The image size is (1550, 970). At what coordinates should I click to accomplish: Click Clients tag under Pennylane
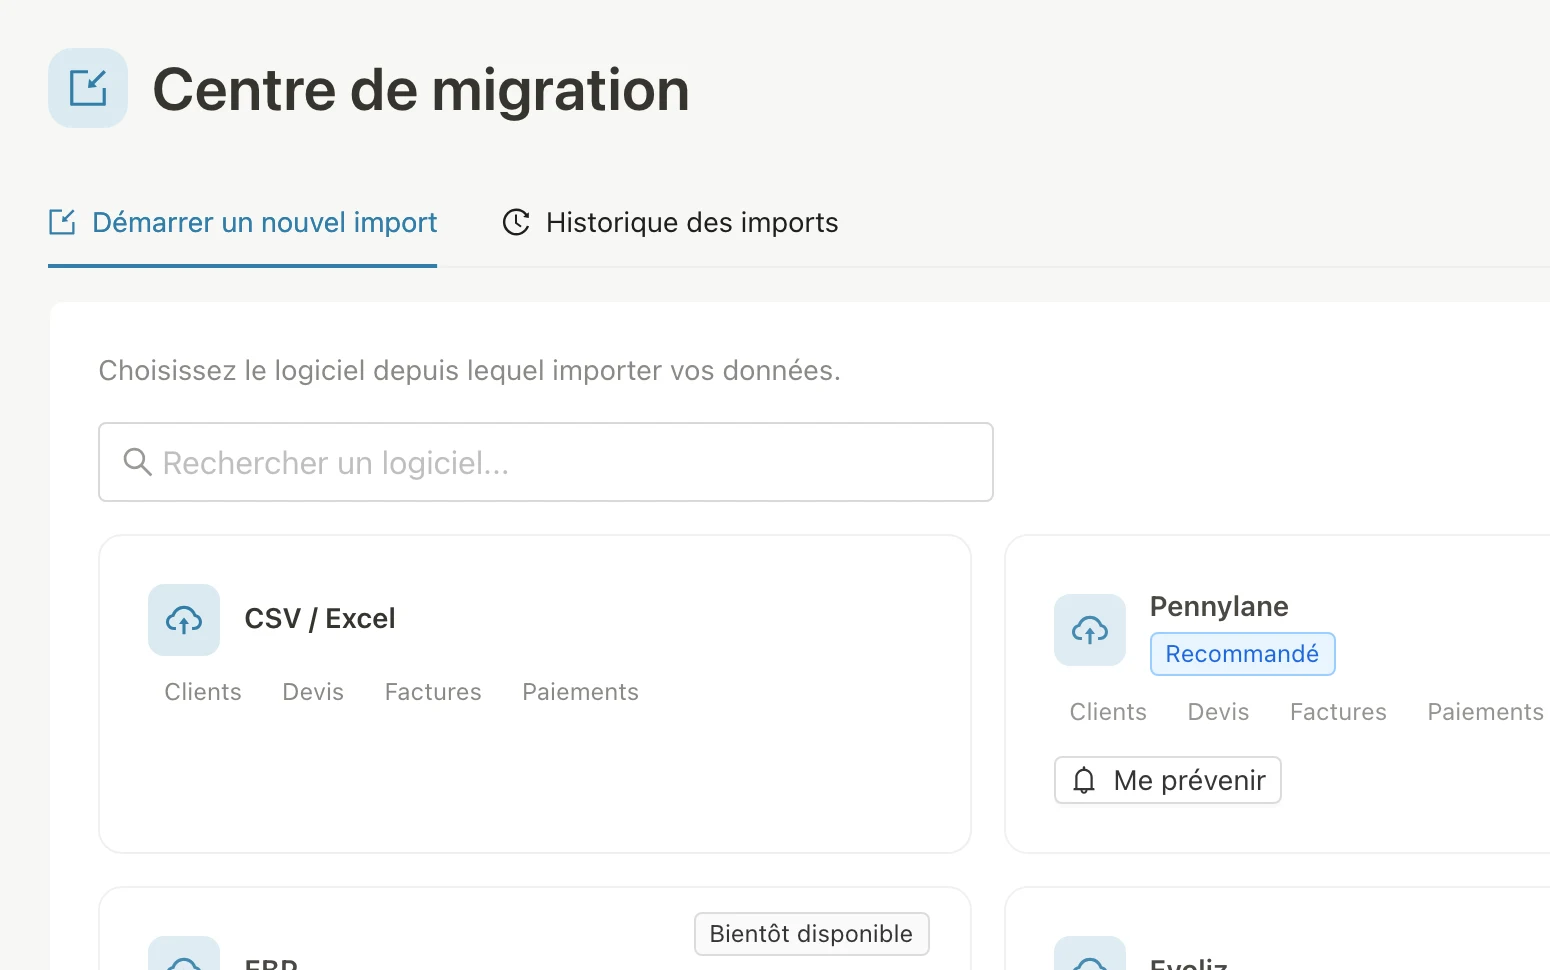pos(1108,712)
